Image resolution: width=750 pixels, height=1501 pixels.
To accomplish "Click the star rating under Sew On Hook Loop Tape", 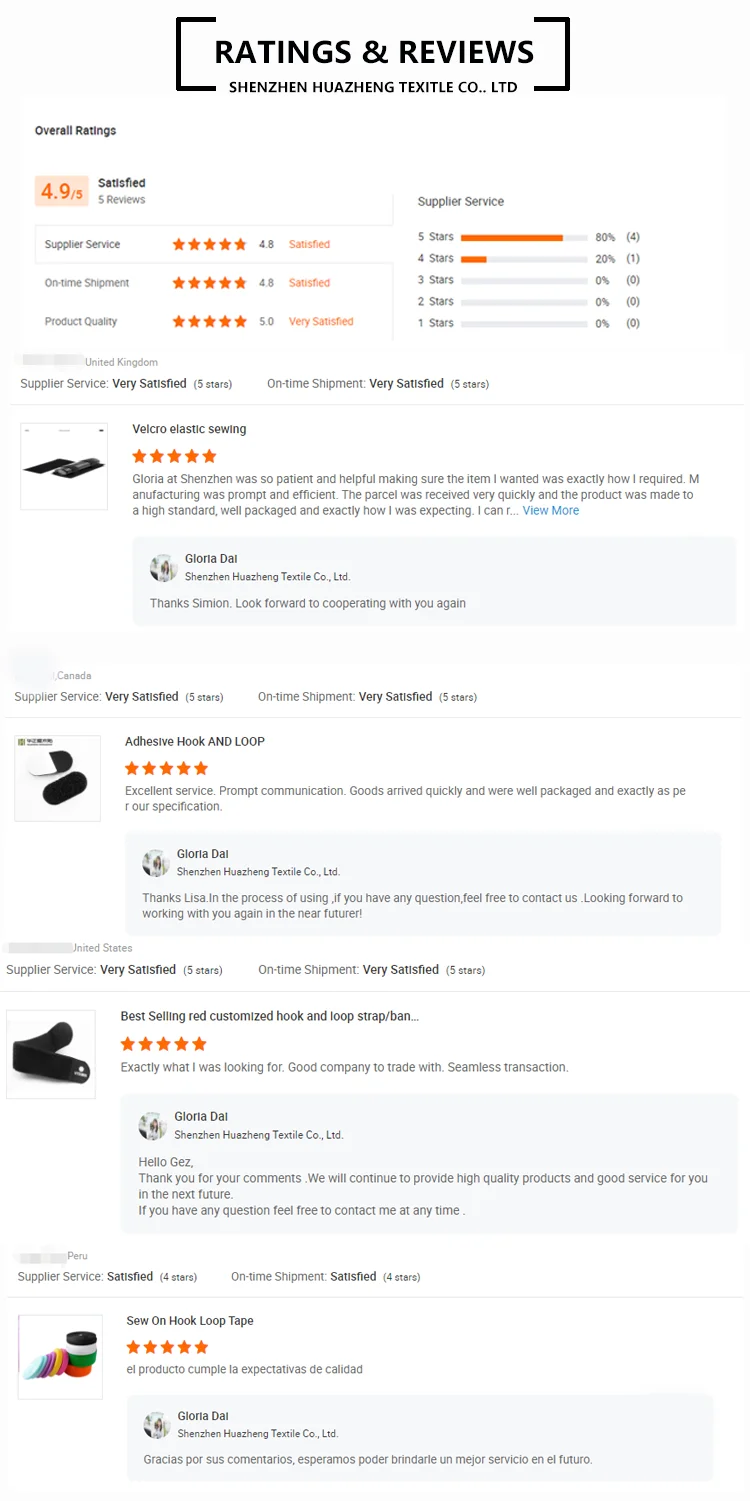I will click(x=168, y=1347).
